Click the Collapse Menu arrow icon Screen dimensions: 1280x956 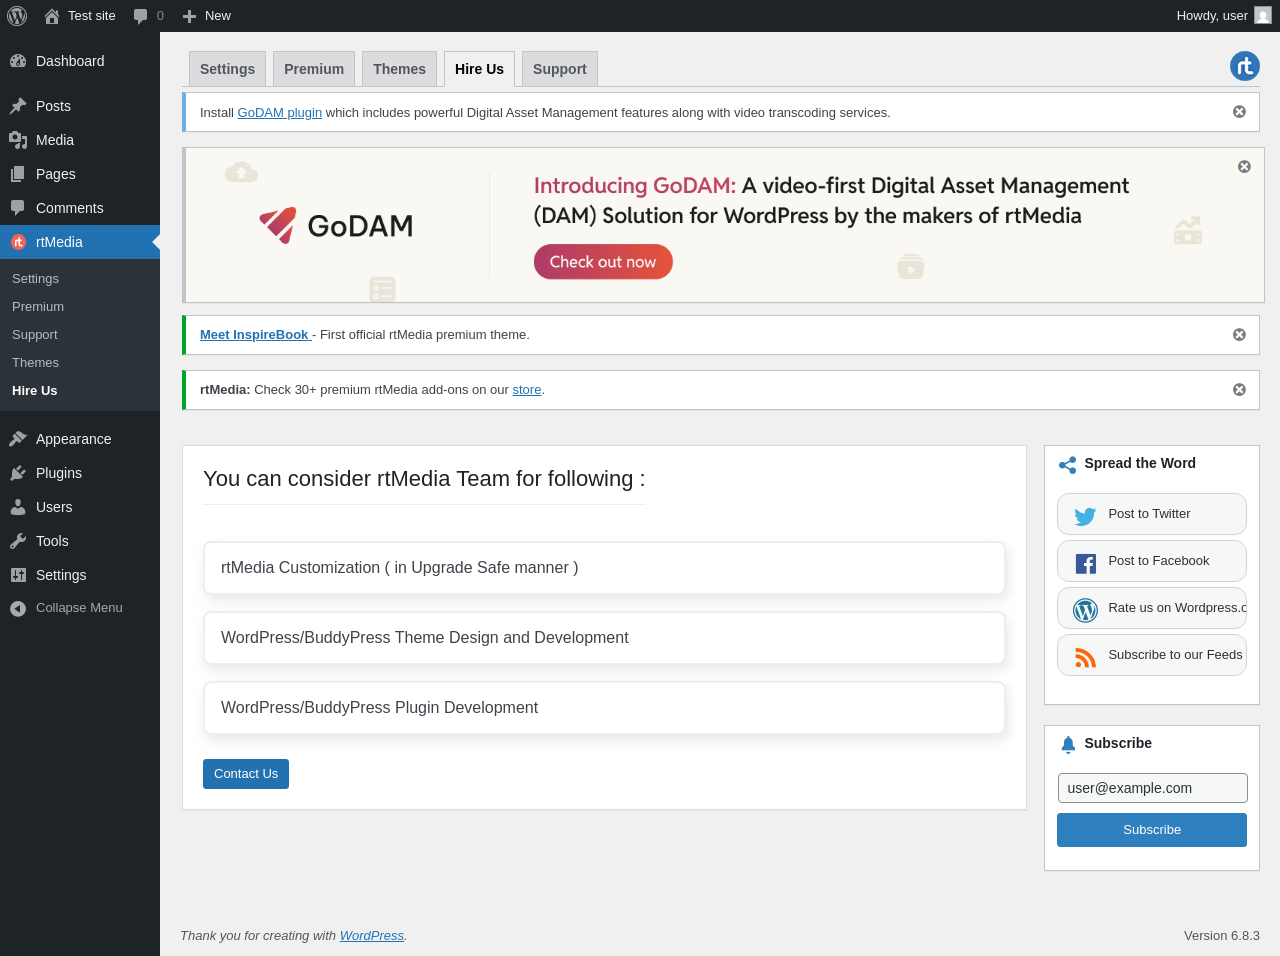point(18,608)
